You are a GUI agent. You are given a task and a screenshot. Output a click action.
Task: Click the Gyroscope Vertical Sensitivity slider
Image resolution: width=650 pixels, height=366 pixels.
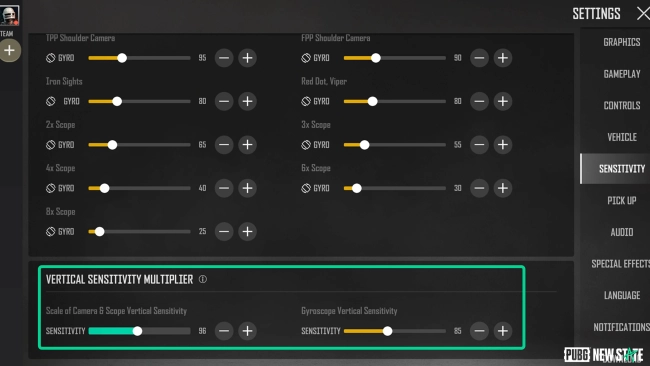pyautogui.click(x=395, y=331)
